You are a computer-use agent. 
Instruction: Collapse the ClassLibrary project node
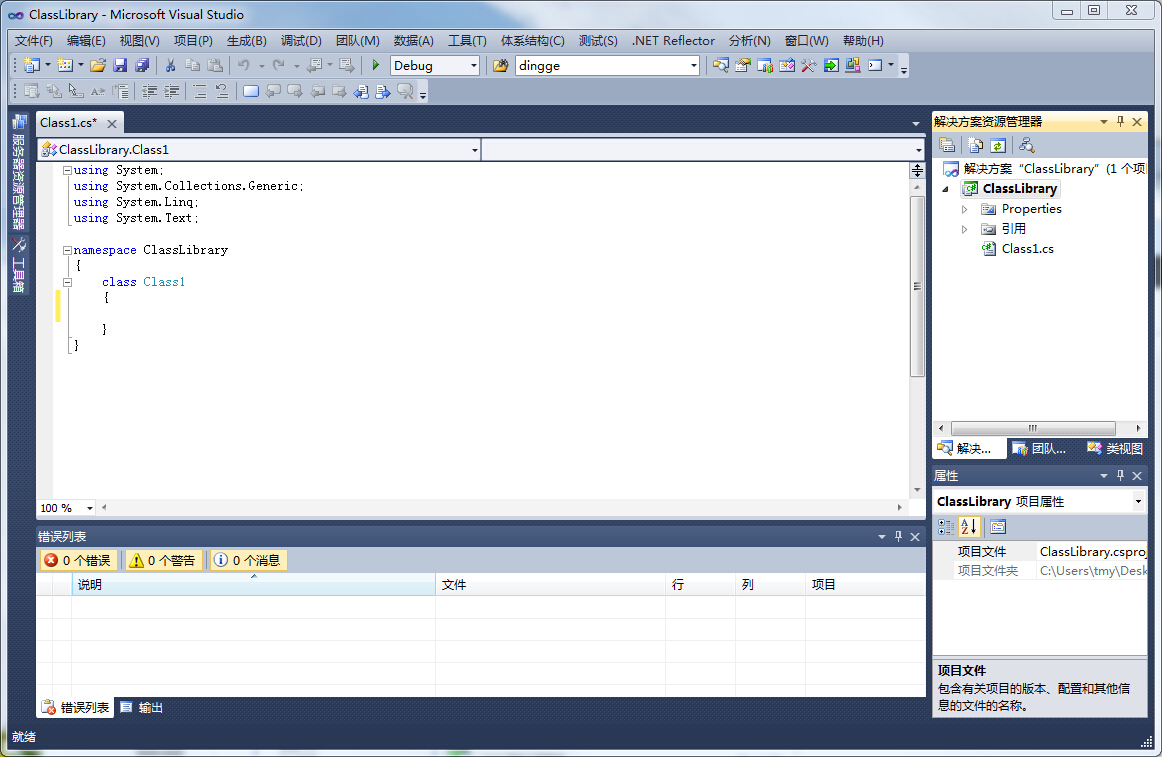tap(946, 189)
